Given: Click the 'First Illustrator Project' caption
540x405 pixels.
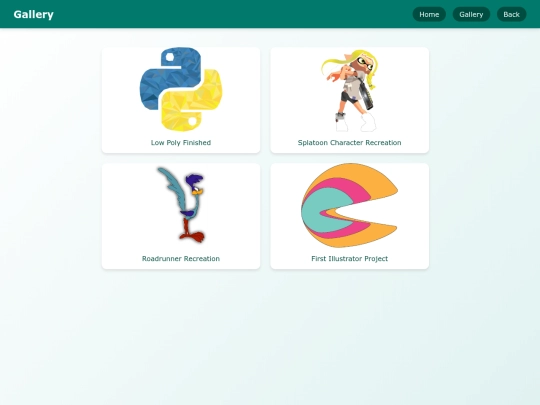Looking at the screenshot, I should coord(350,259).
